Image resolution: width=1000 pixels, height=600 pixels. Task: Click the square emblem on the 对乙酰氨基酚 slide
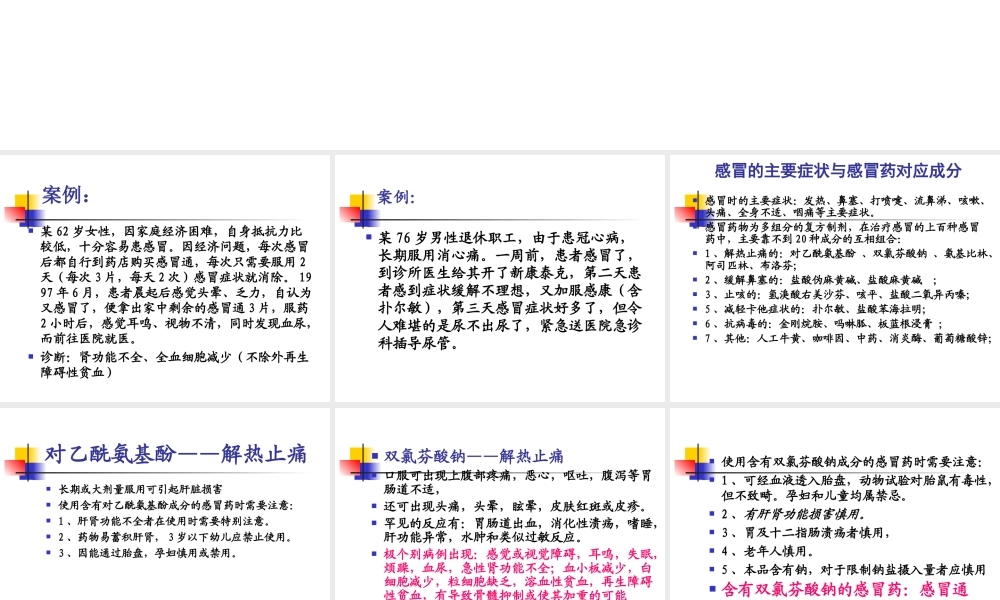click(x=20, y=460)
